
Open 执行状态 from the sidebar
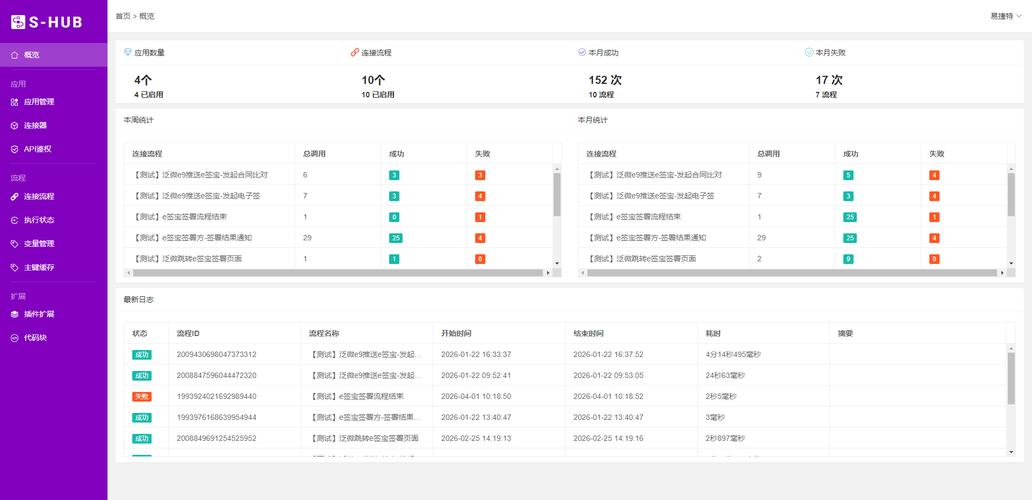point(39,220)
